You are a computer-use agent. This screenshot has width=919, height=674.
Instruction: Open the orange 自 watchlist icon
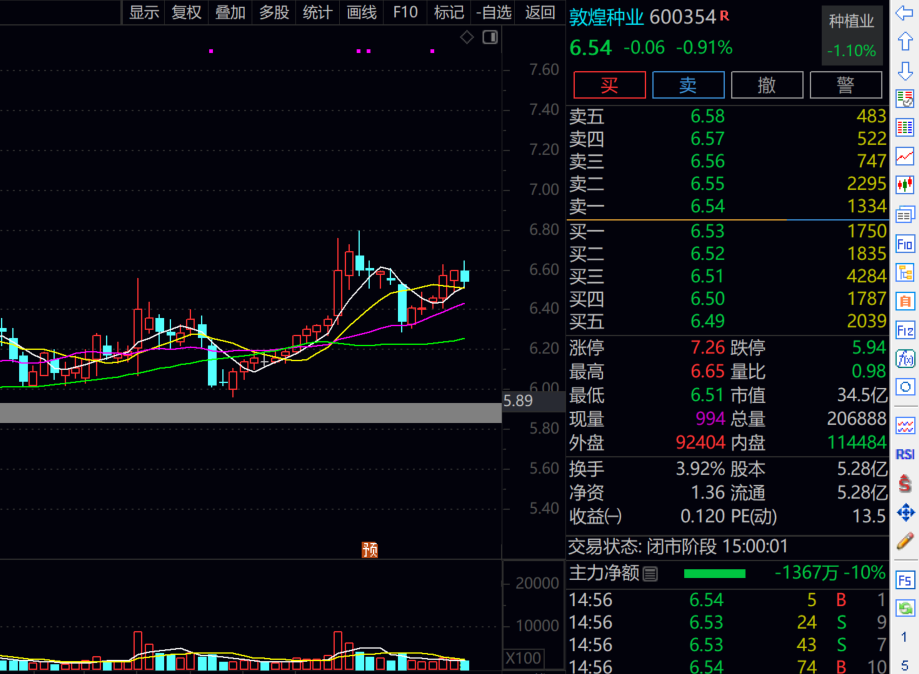(904, 301)
